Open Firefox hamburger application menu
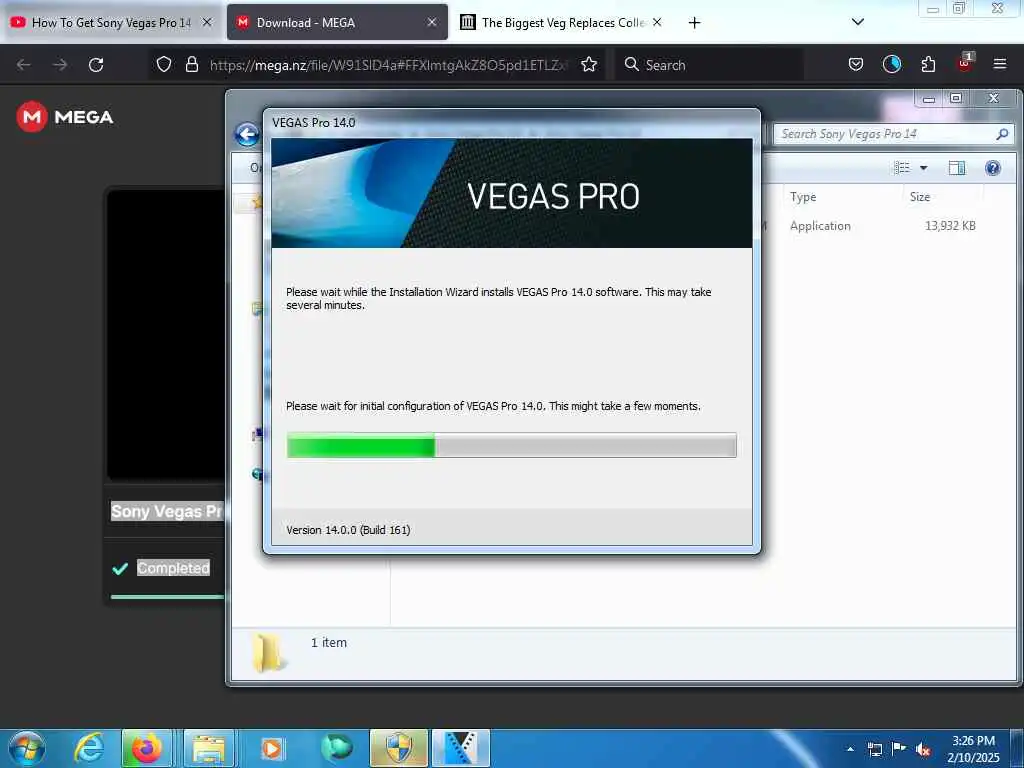 1000,64
